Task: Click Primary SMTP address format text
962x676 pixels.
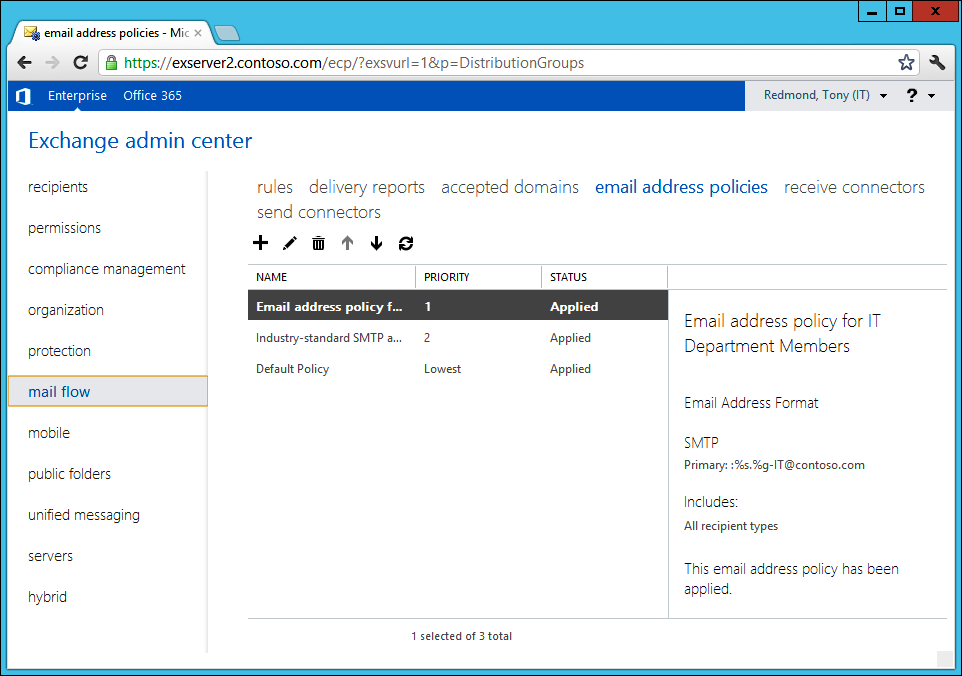Action: (774, 465)
